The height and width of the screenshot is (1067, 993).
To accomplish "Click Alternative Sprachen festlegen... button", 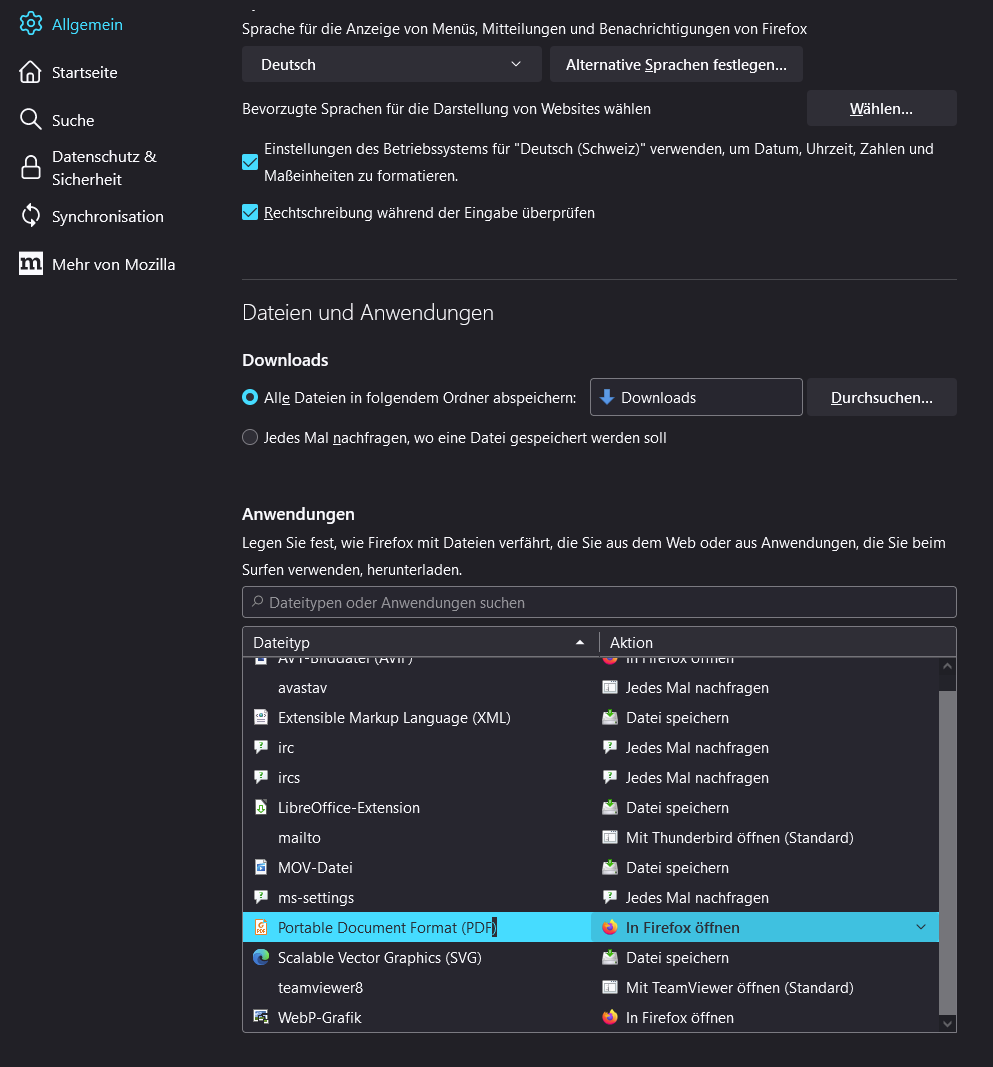I will 676,64.
